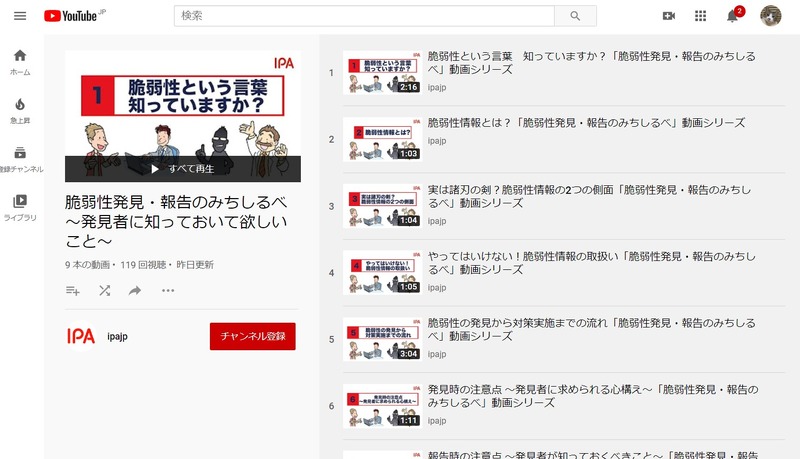Image resolution: width=800 pixels, height=459 pixels.
Task: Open the user account avatar menu
Action: 771,16
